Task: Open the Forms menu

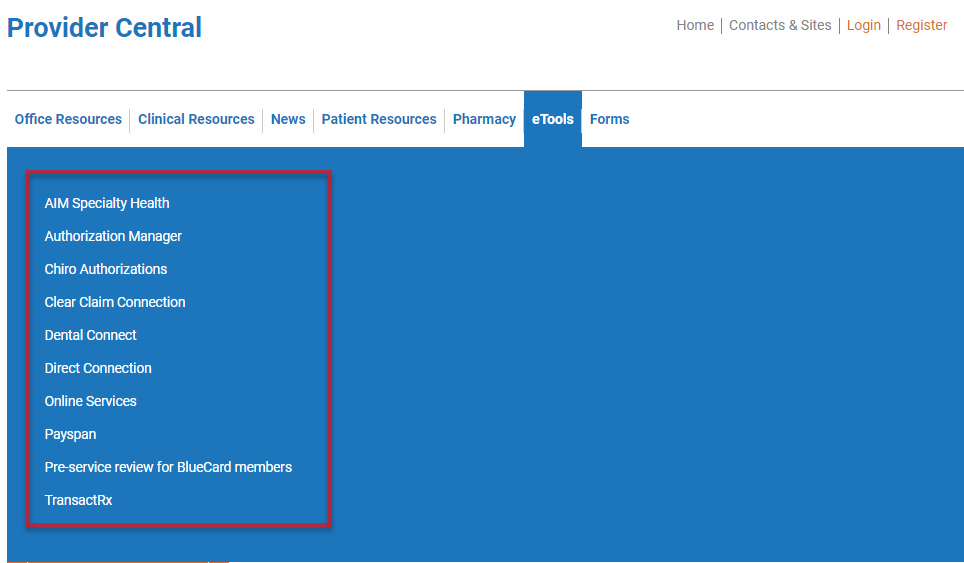Action: point(609,119)
